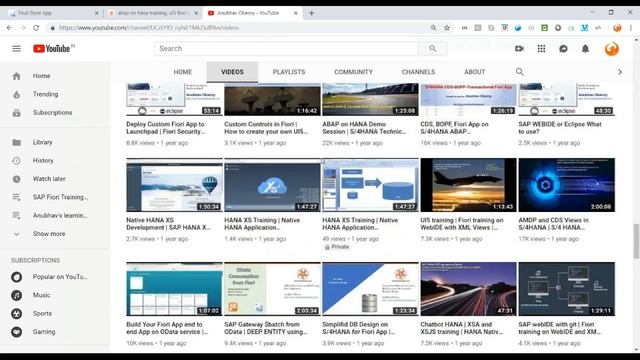Open Custom Controls in Fiori video title
This screenshot has width=640, height=360.
266,128
